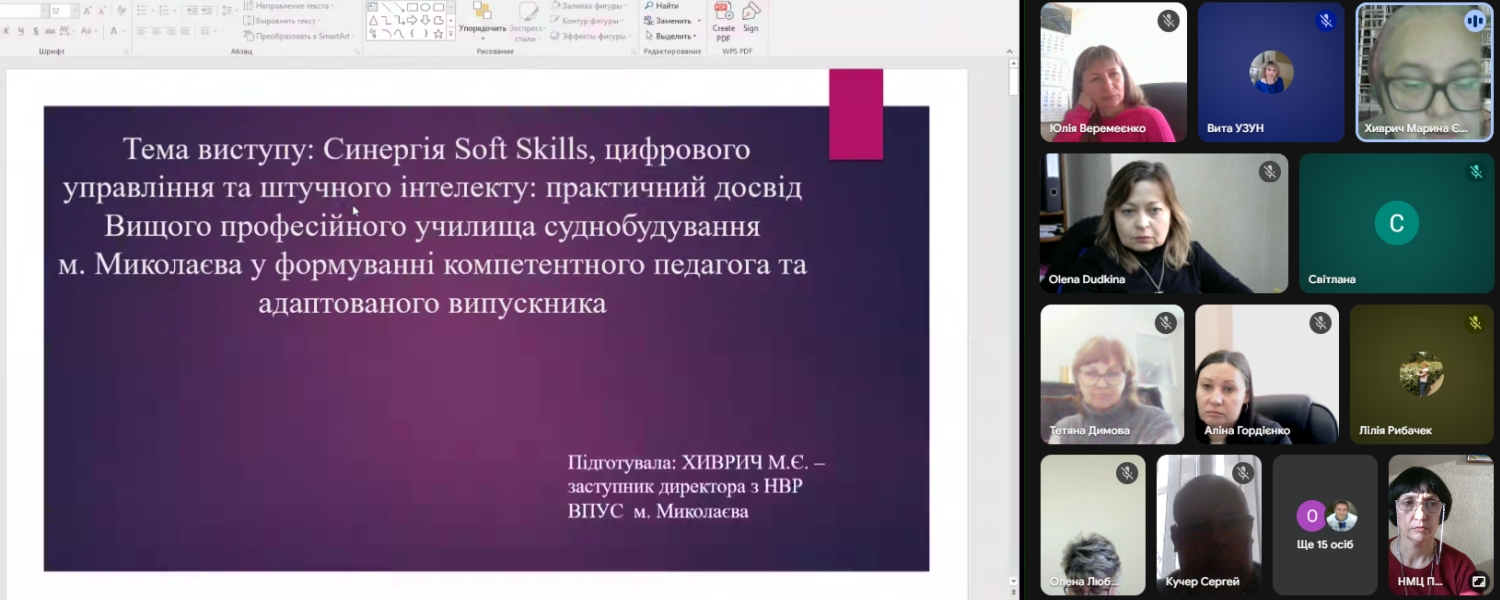1500x600 pixels.
Task: Click the magenta rectangle accent on slide
Action: 855,114
